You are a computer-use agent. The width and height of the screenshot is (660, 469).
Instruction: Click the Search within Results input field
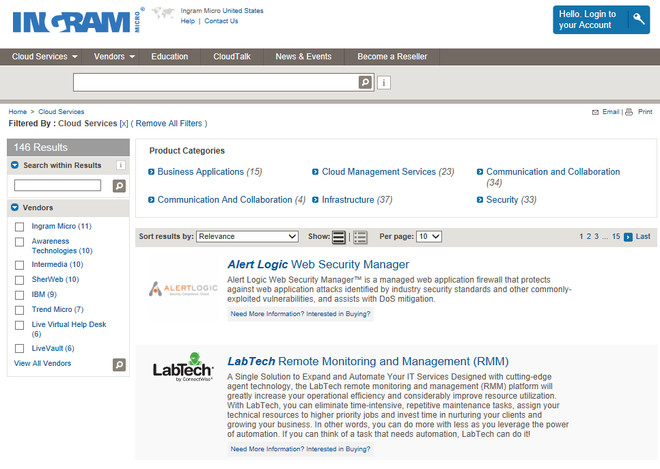[58, 185]
